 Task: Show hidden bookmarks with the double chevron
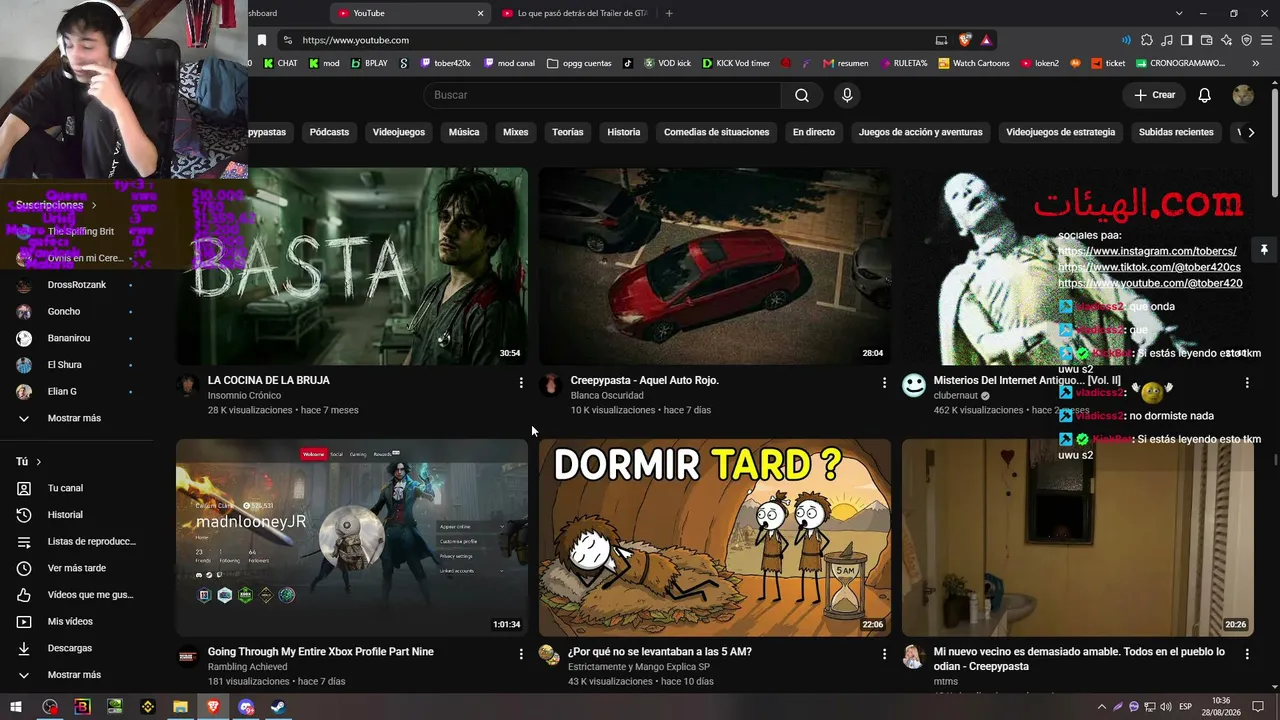point(1256,63)
